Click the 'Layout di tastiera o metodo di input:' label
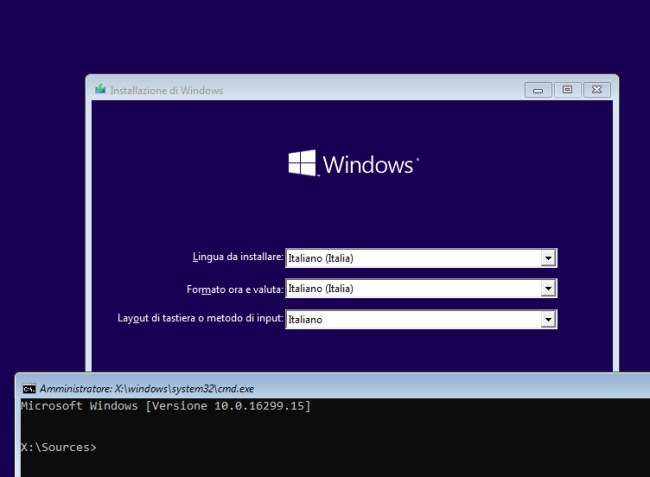The height and width of the screenshot is (477, 650). tap(201, 318)
